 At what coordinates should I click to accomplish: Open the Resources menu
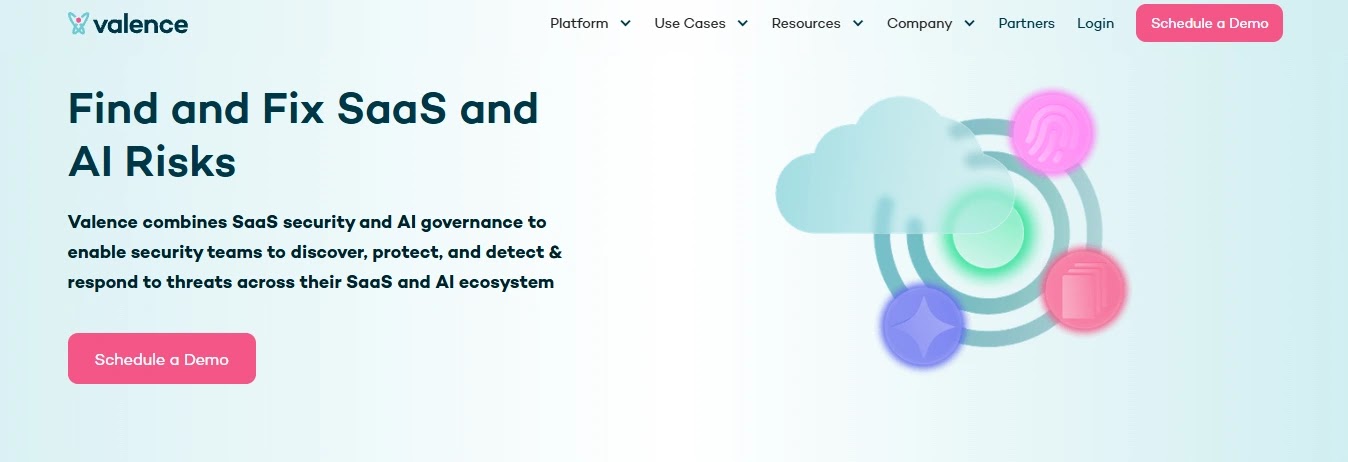[x=806, y=23]
